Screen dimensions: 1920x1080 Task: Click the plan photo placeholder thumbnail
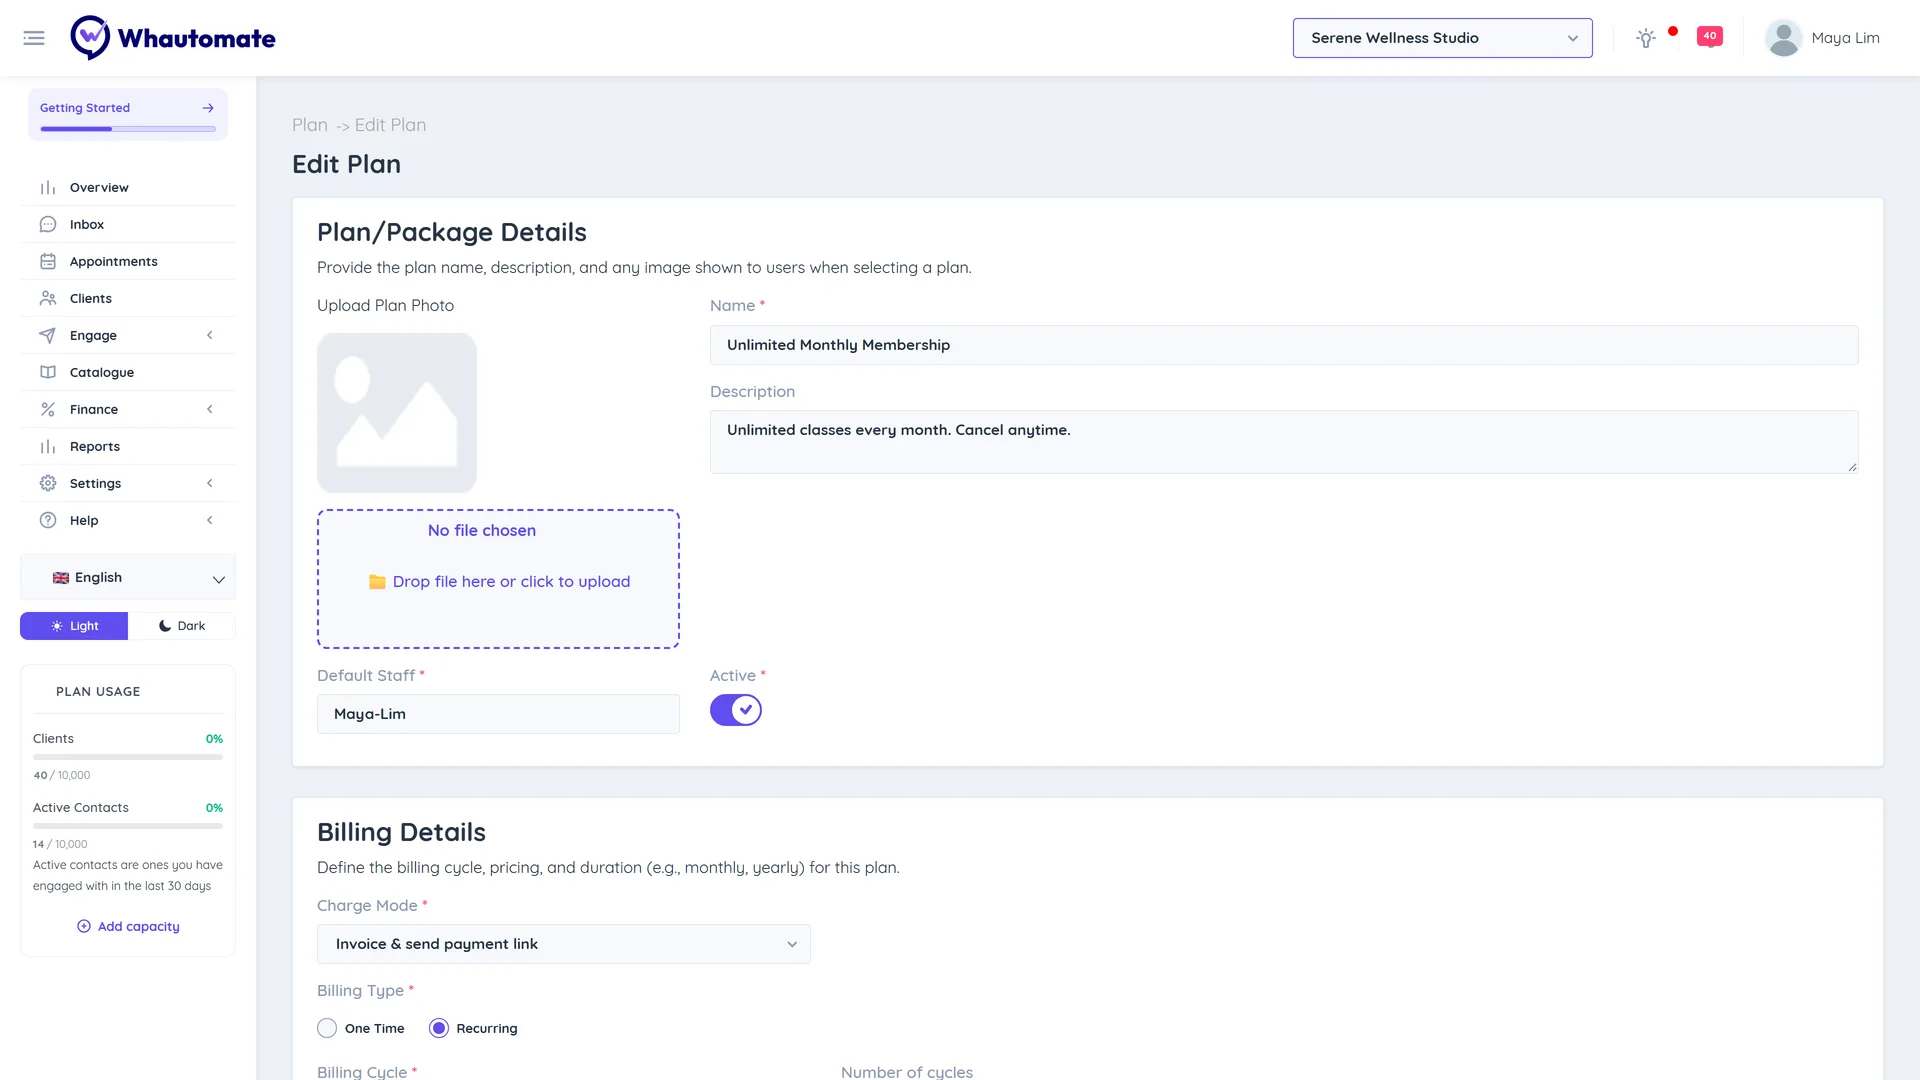pyautogui.click(x=397, y=413)
